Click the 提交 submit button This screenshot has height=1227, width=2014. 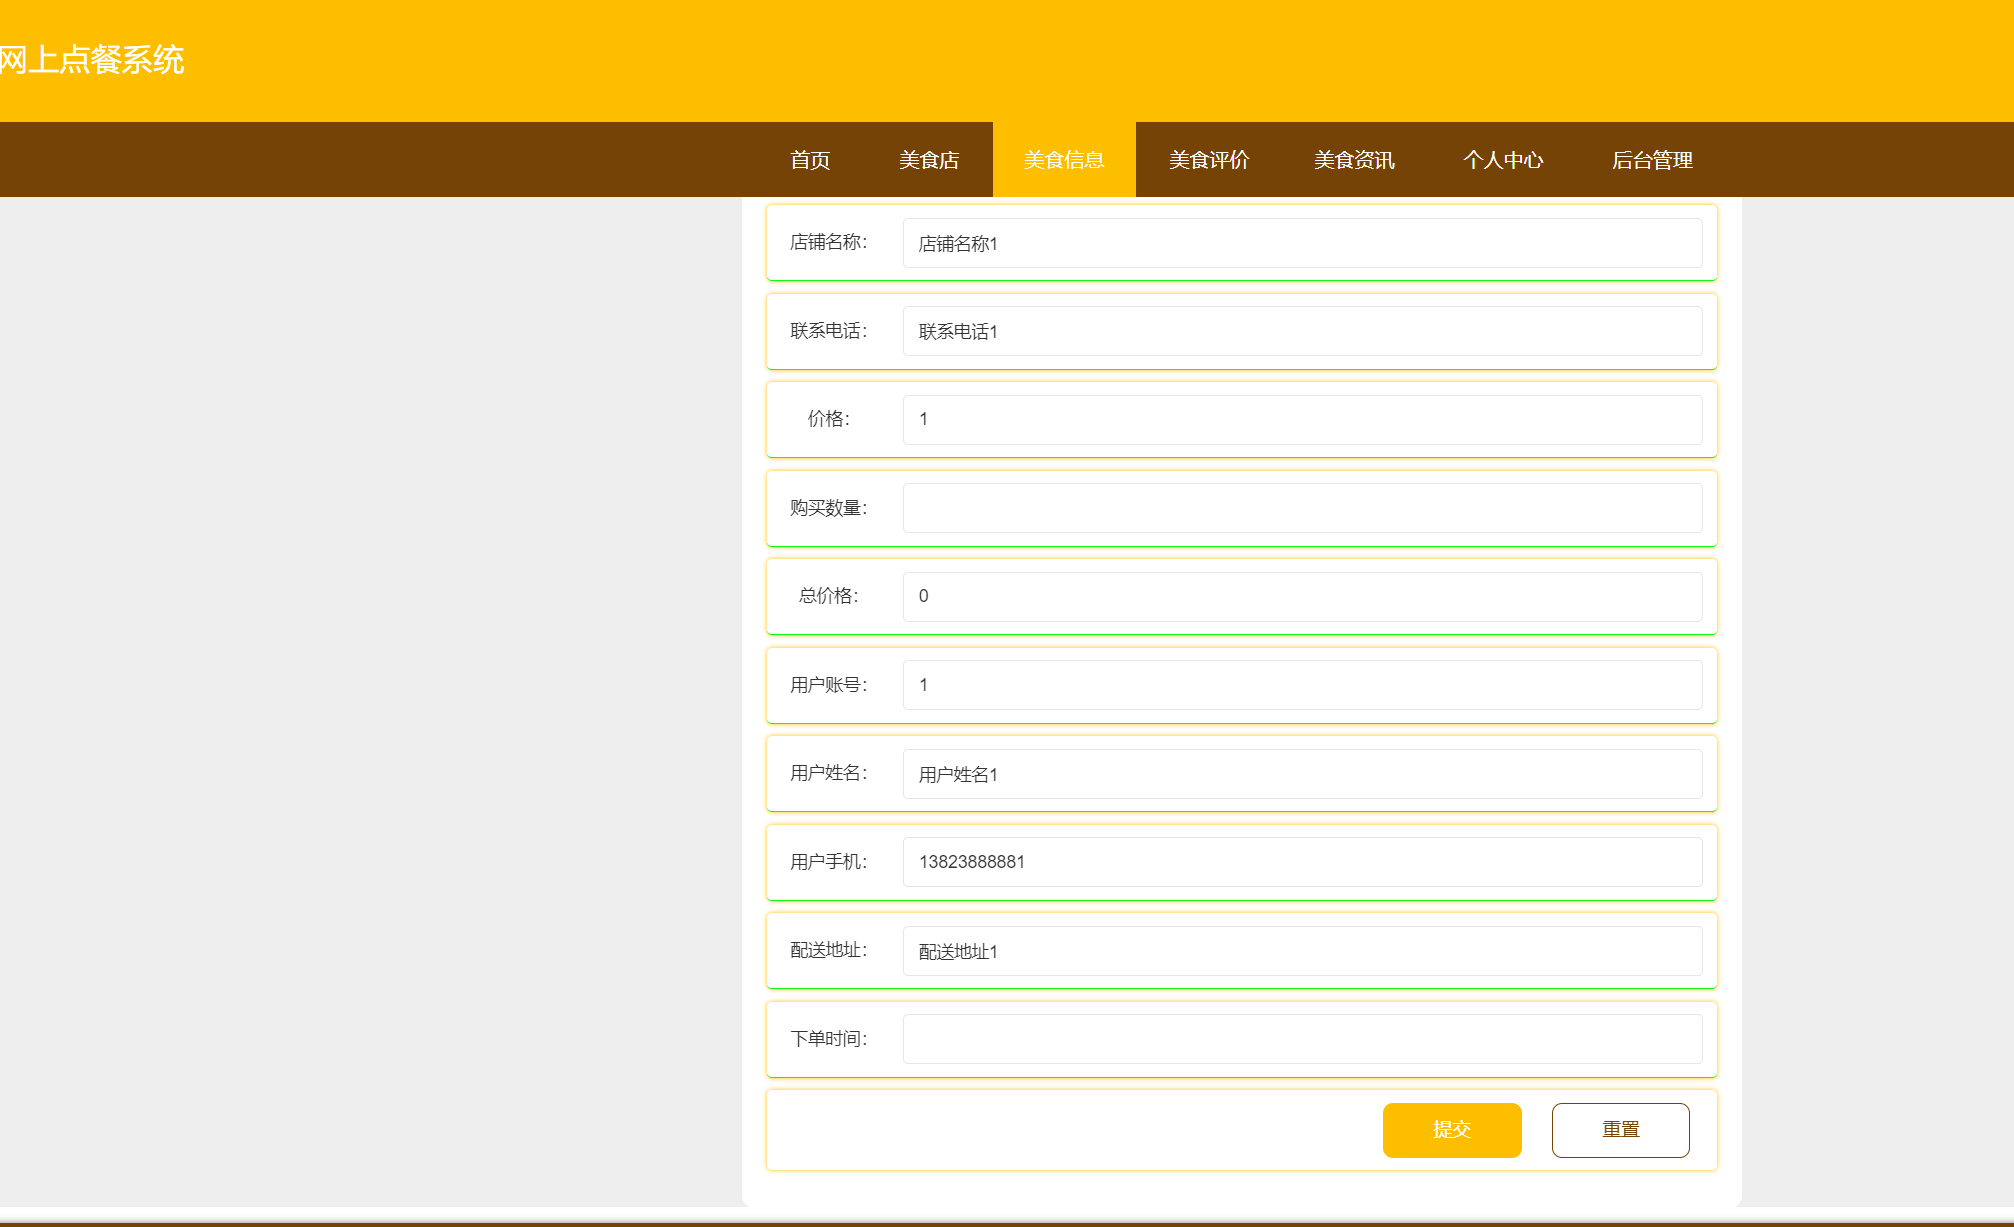(1451, 1130)
